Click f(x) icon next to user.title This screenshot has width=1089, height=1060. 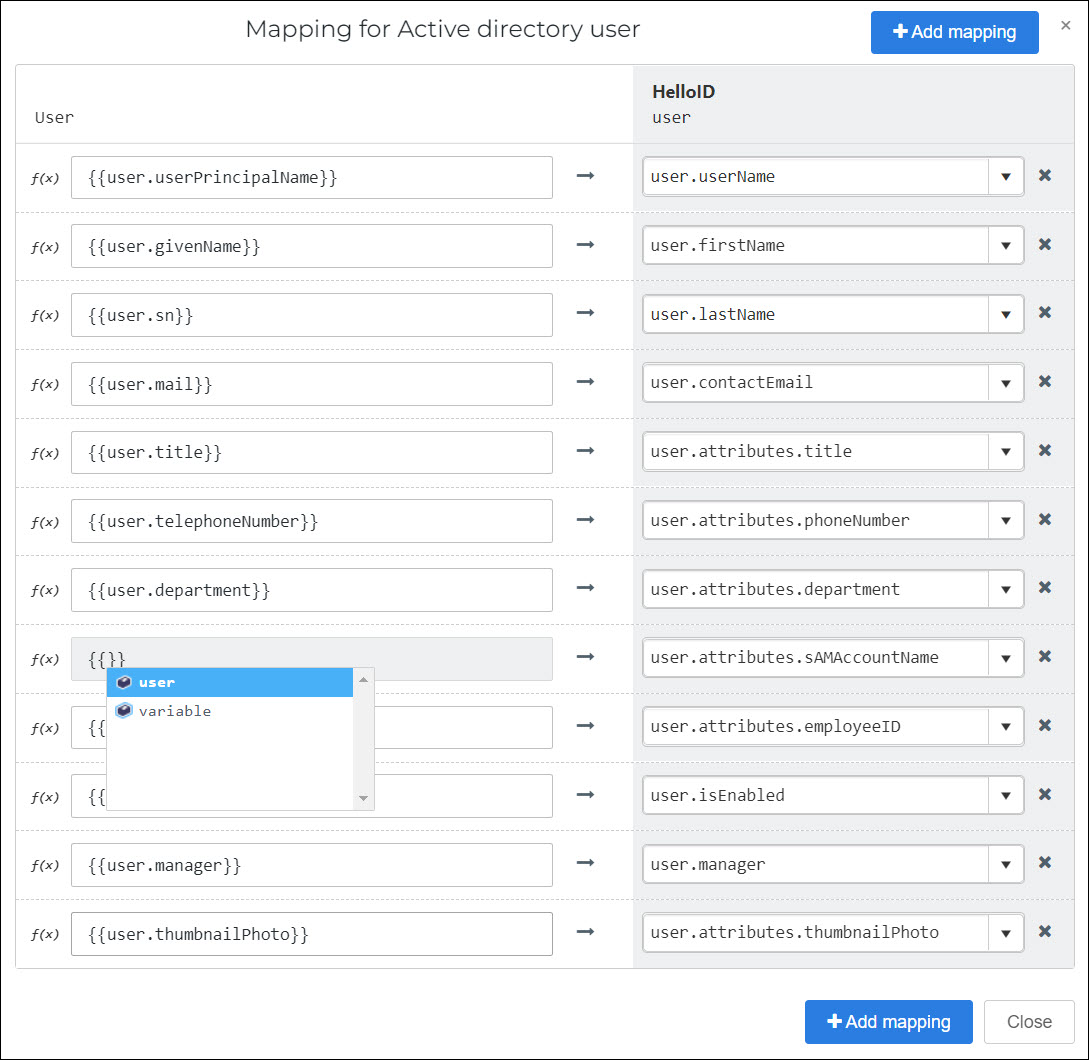coord(45,453)
